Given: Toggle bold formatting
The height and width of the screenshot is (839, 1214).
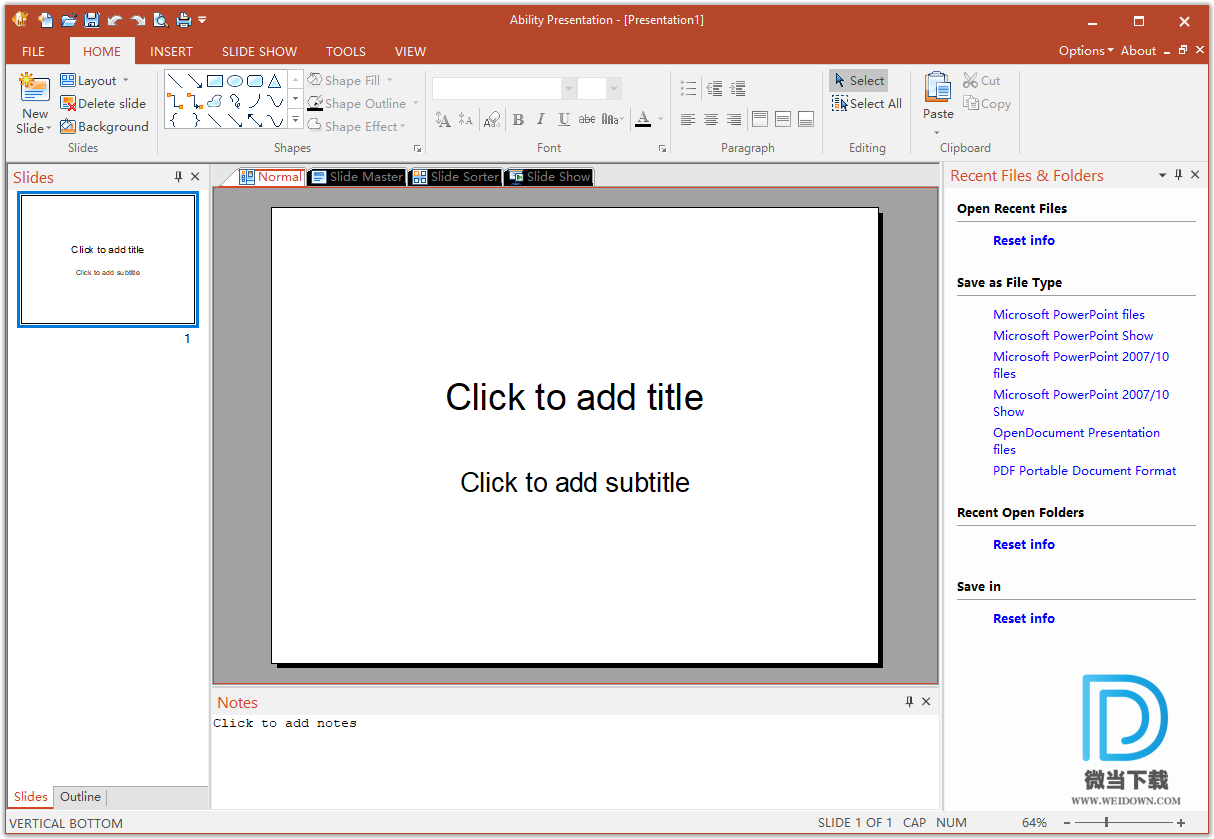Looking at the screenshot, I should click(x=518, y=120).
